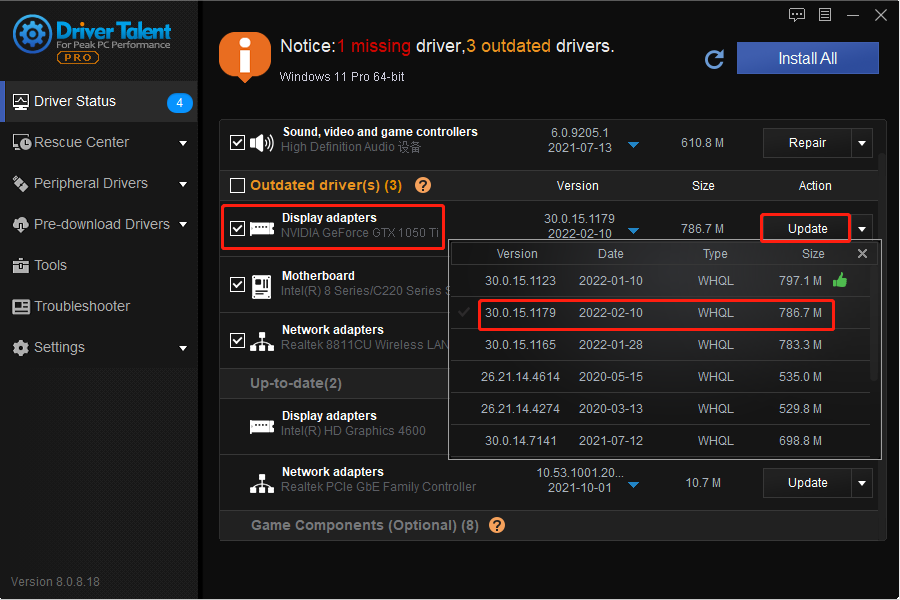This screenshot has width=900, height=600.
Task: Open the Rescue Center menu item
Action: (99, 142)
